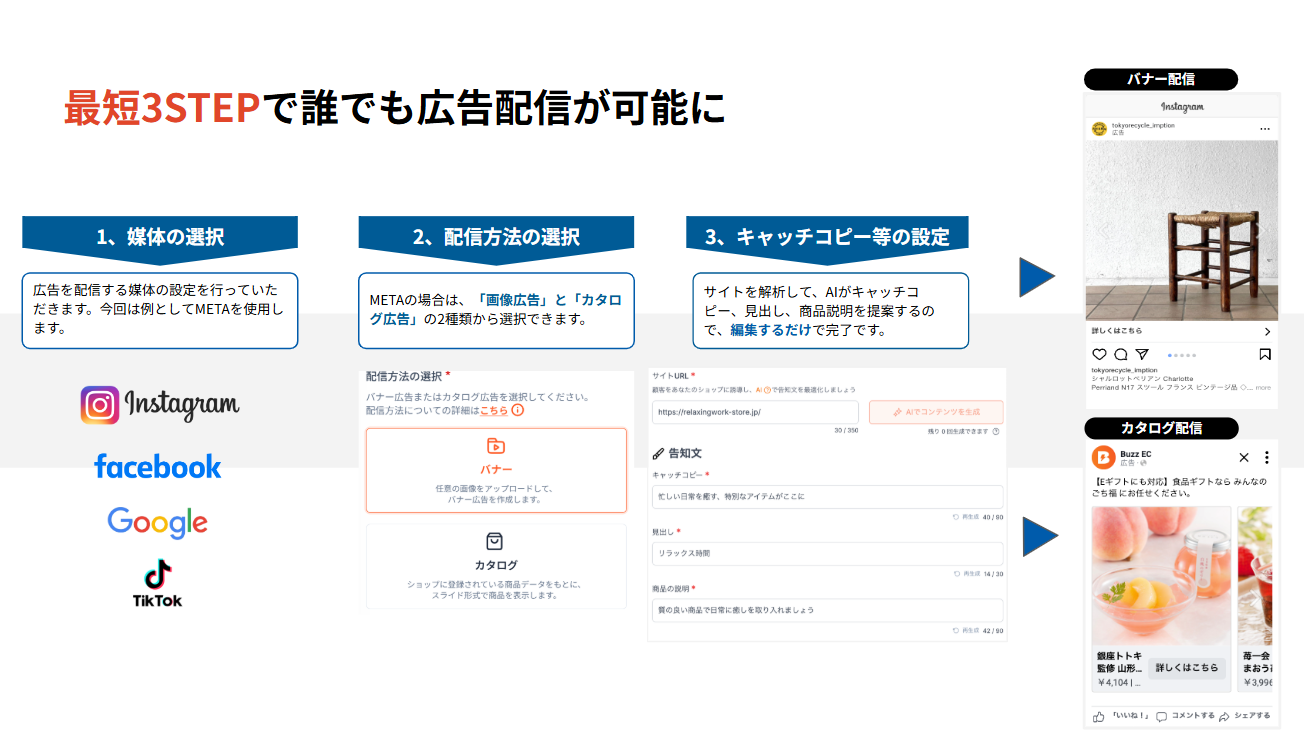The height and width of the screenshot is (741, 1304).
Task: Click 再生成 under the 商品の説明 field
Action: click(965, 631)
